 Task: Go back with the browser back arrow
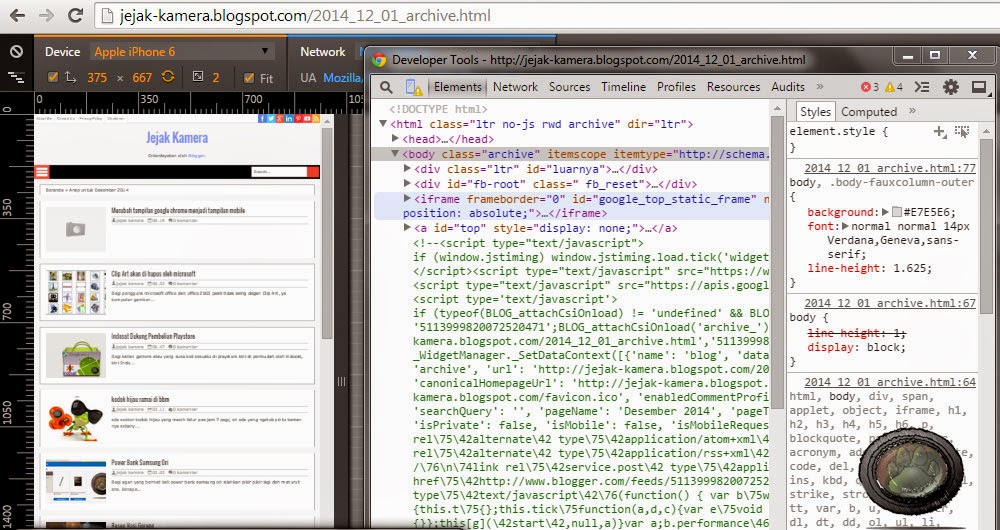click(18, 15)
